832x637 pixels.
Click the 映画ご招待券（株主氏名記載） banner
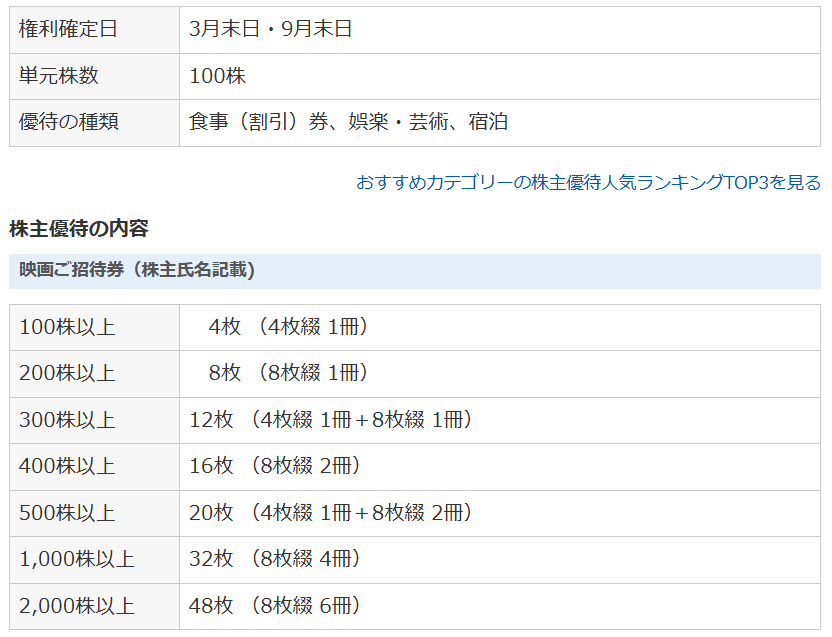415,271
